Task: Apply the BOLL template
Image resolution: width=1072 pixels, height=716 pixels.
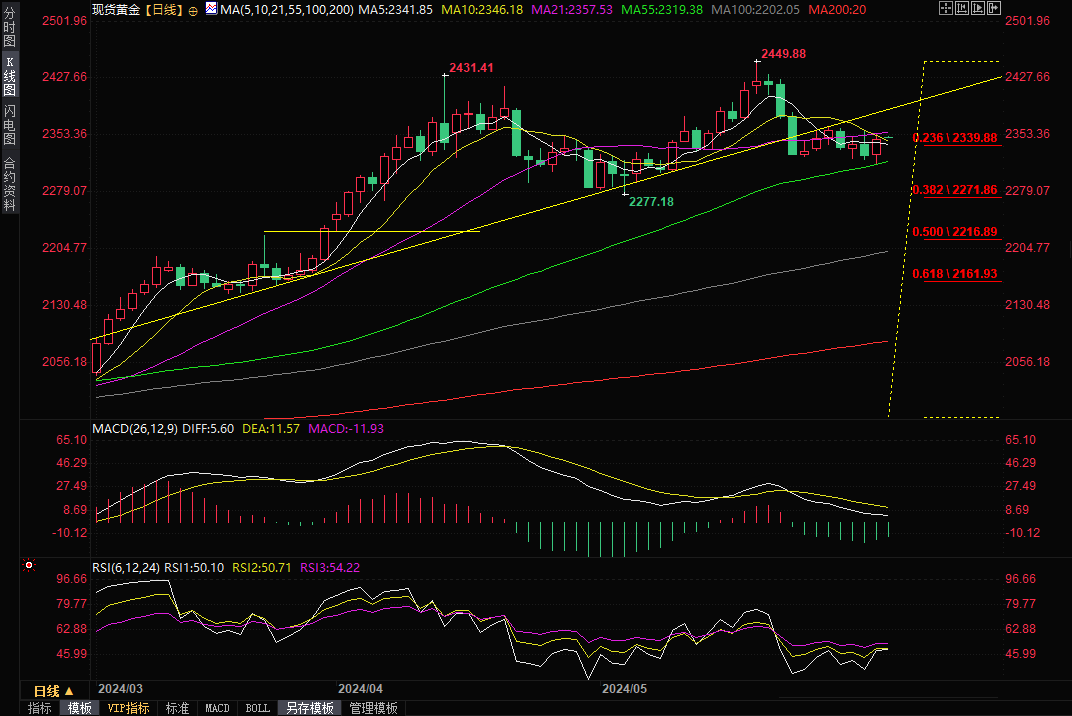Action: [x=257, y=708]
